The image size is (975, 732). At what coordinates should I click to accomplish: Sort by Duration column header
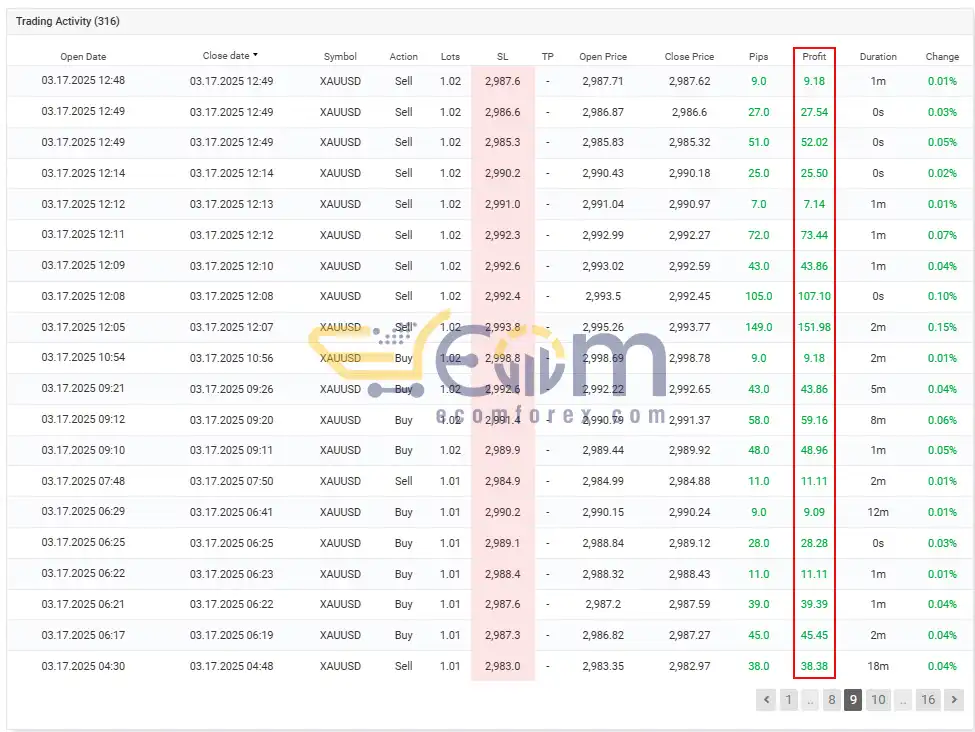878,57
